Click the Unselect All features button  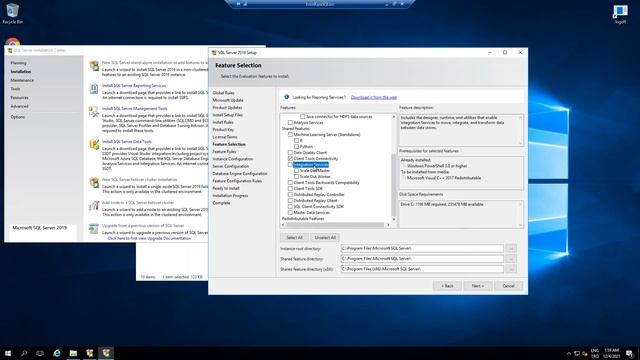(325, 238)
